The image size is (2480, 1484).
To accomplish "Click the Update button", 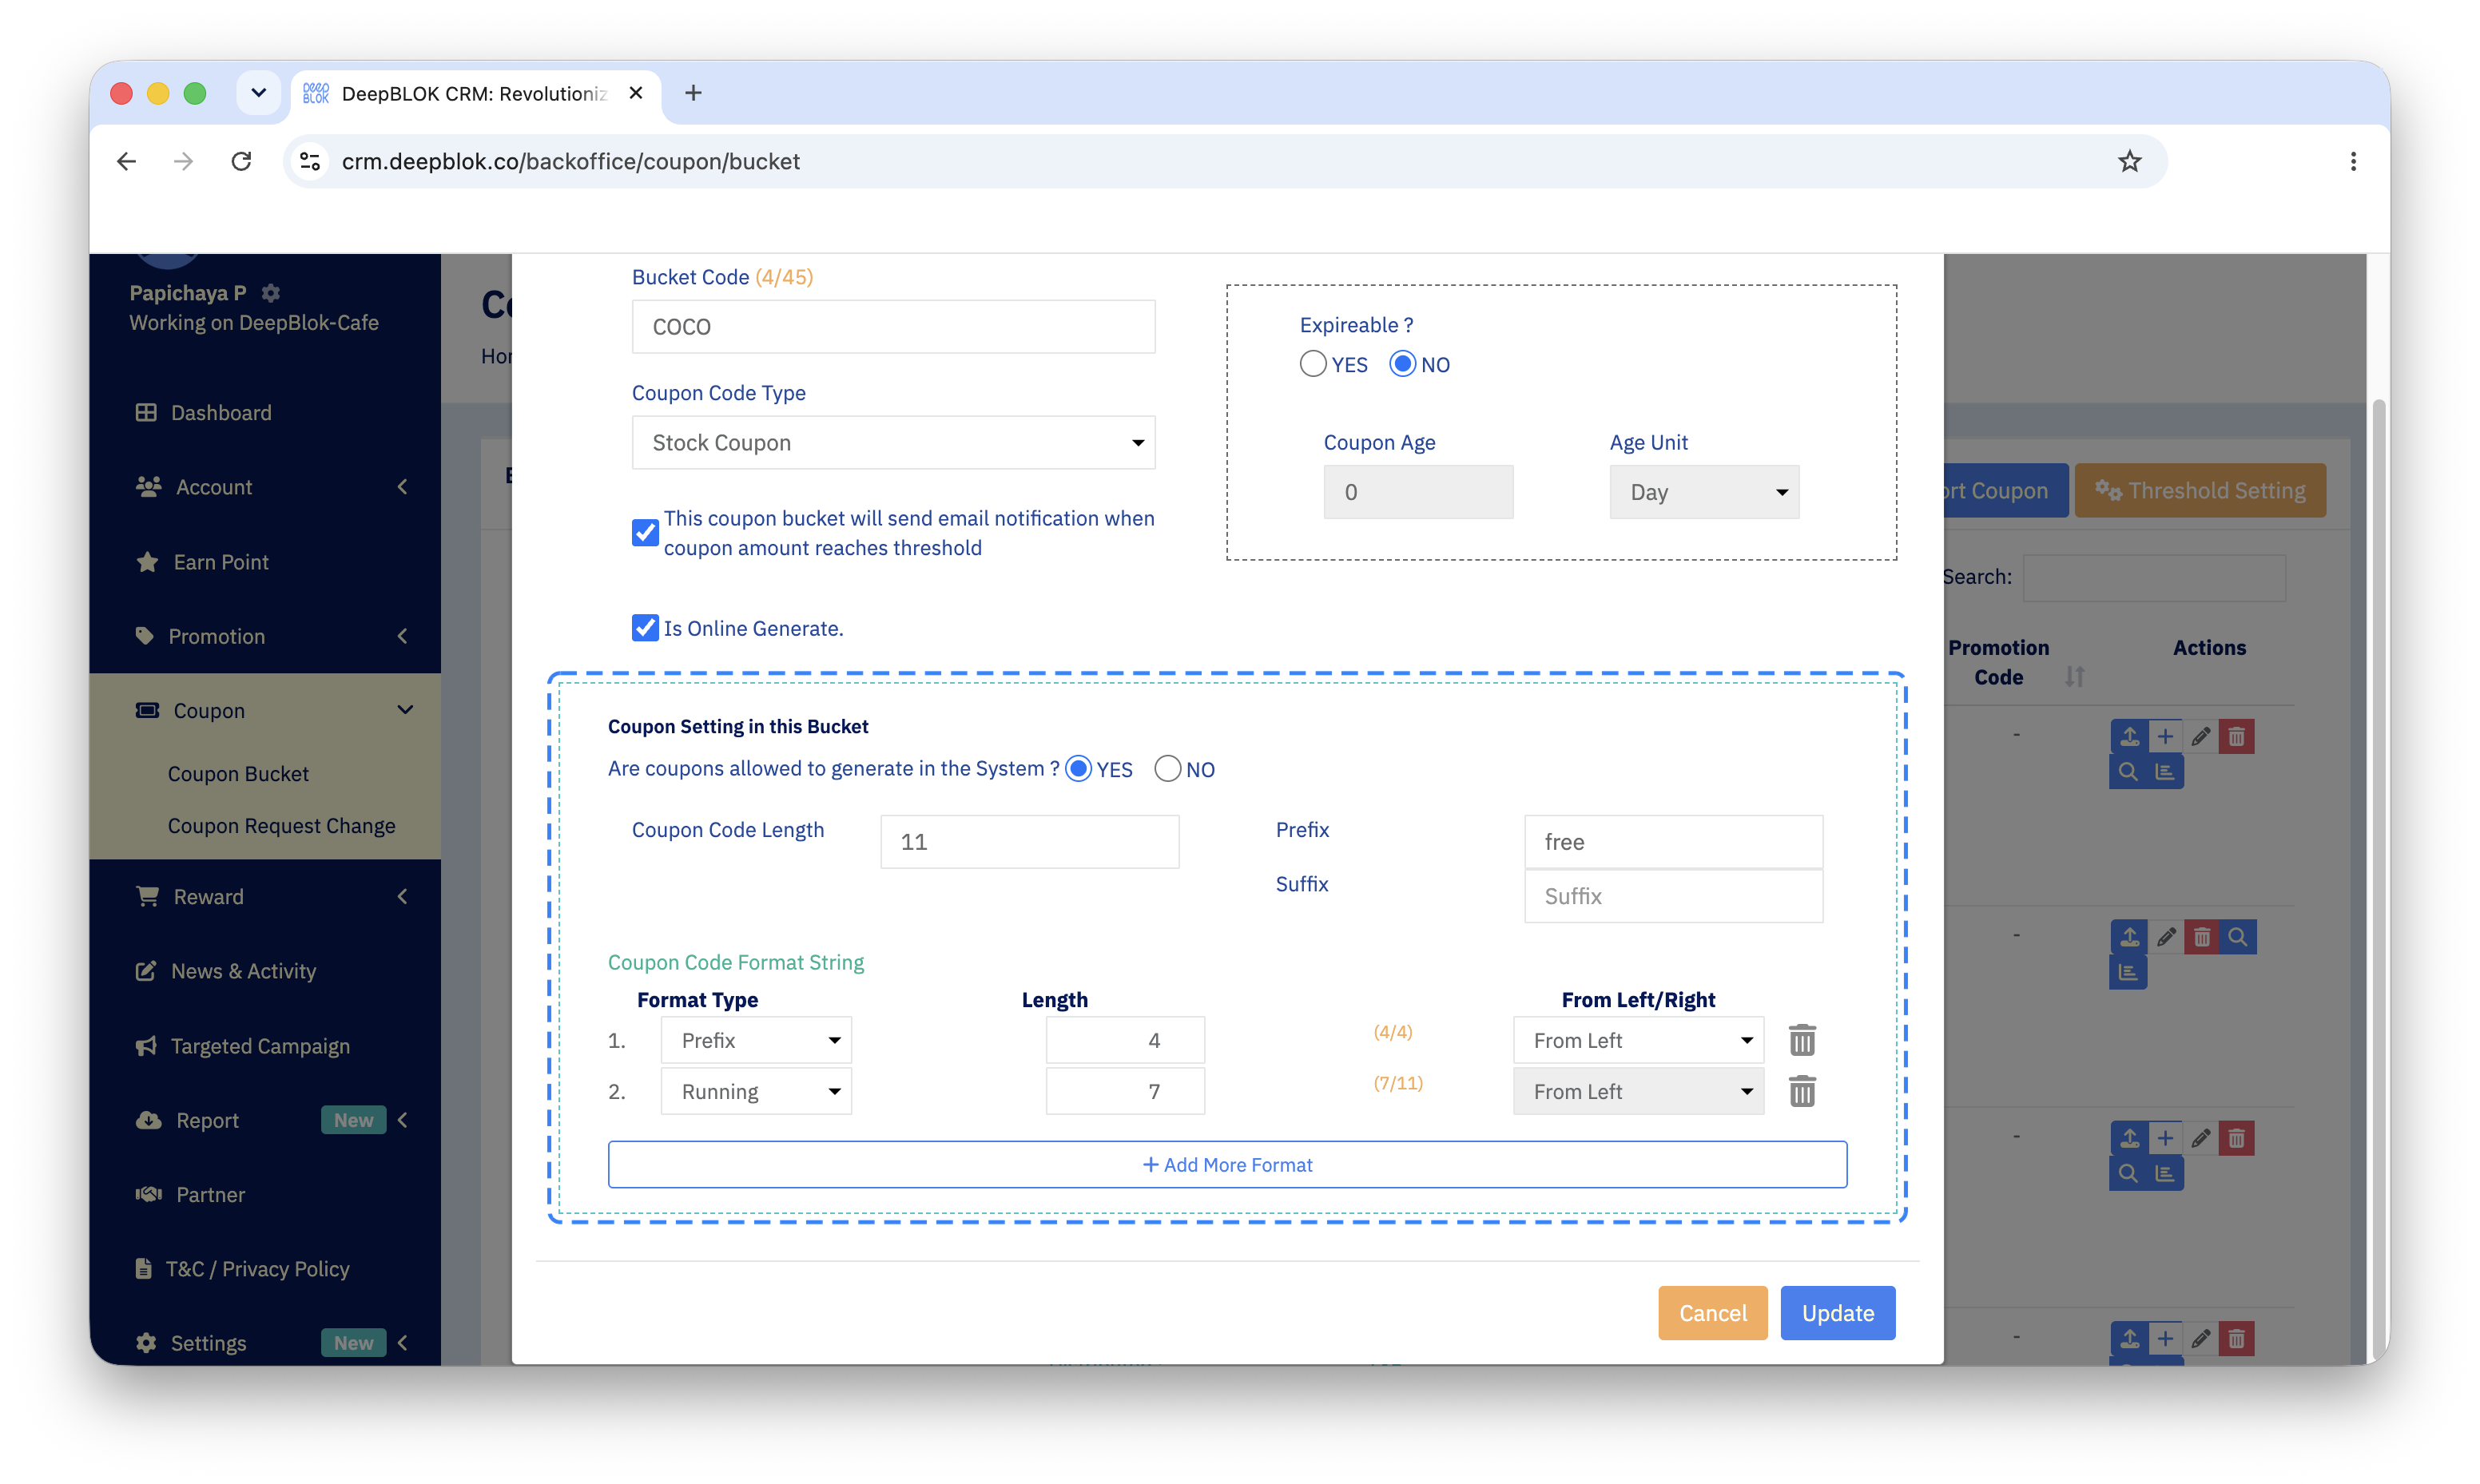I will [1837, 1313].
